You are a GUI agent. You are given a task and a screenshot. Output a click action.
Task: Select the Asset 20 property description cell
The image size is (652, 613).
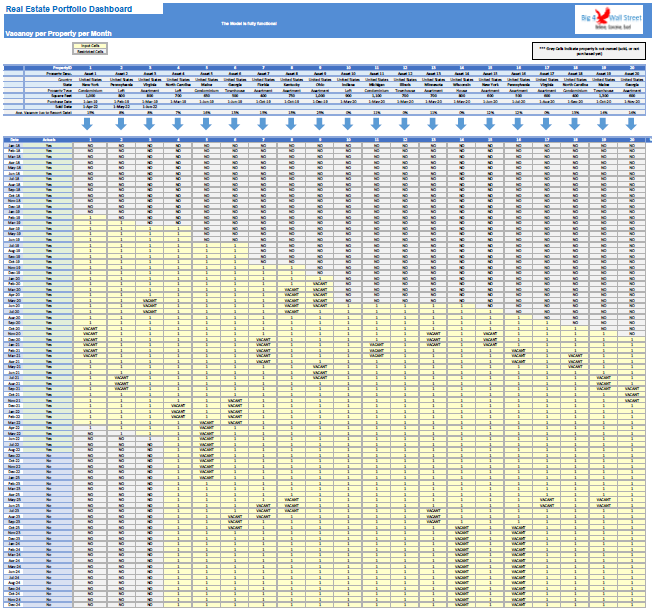pyautogui.click(x=631, y=73)
